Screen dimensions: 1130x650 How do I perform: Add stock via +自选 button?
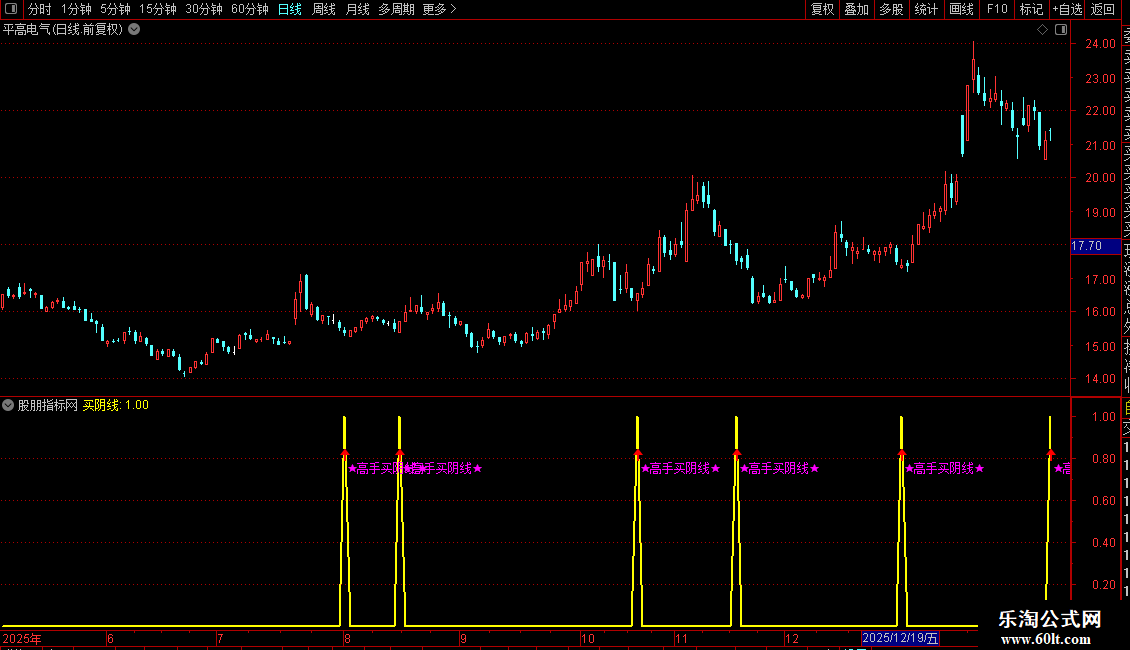pos(1067,9)
